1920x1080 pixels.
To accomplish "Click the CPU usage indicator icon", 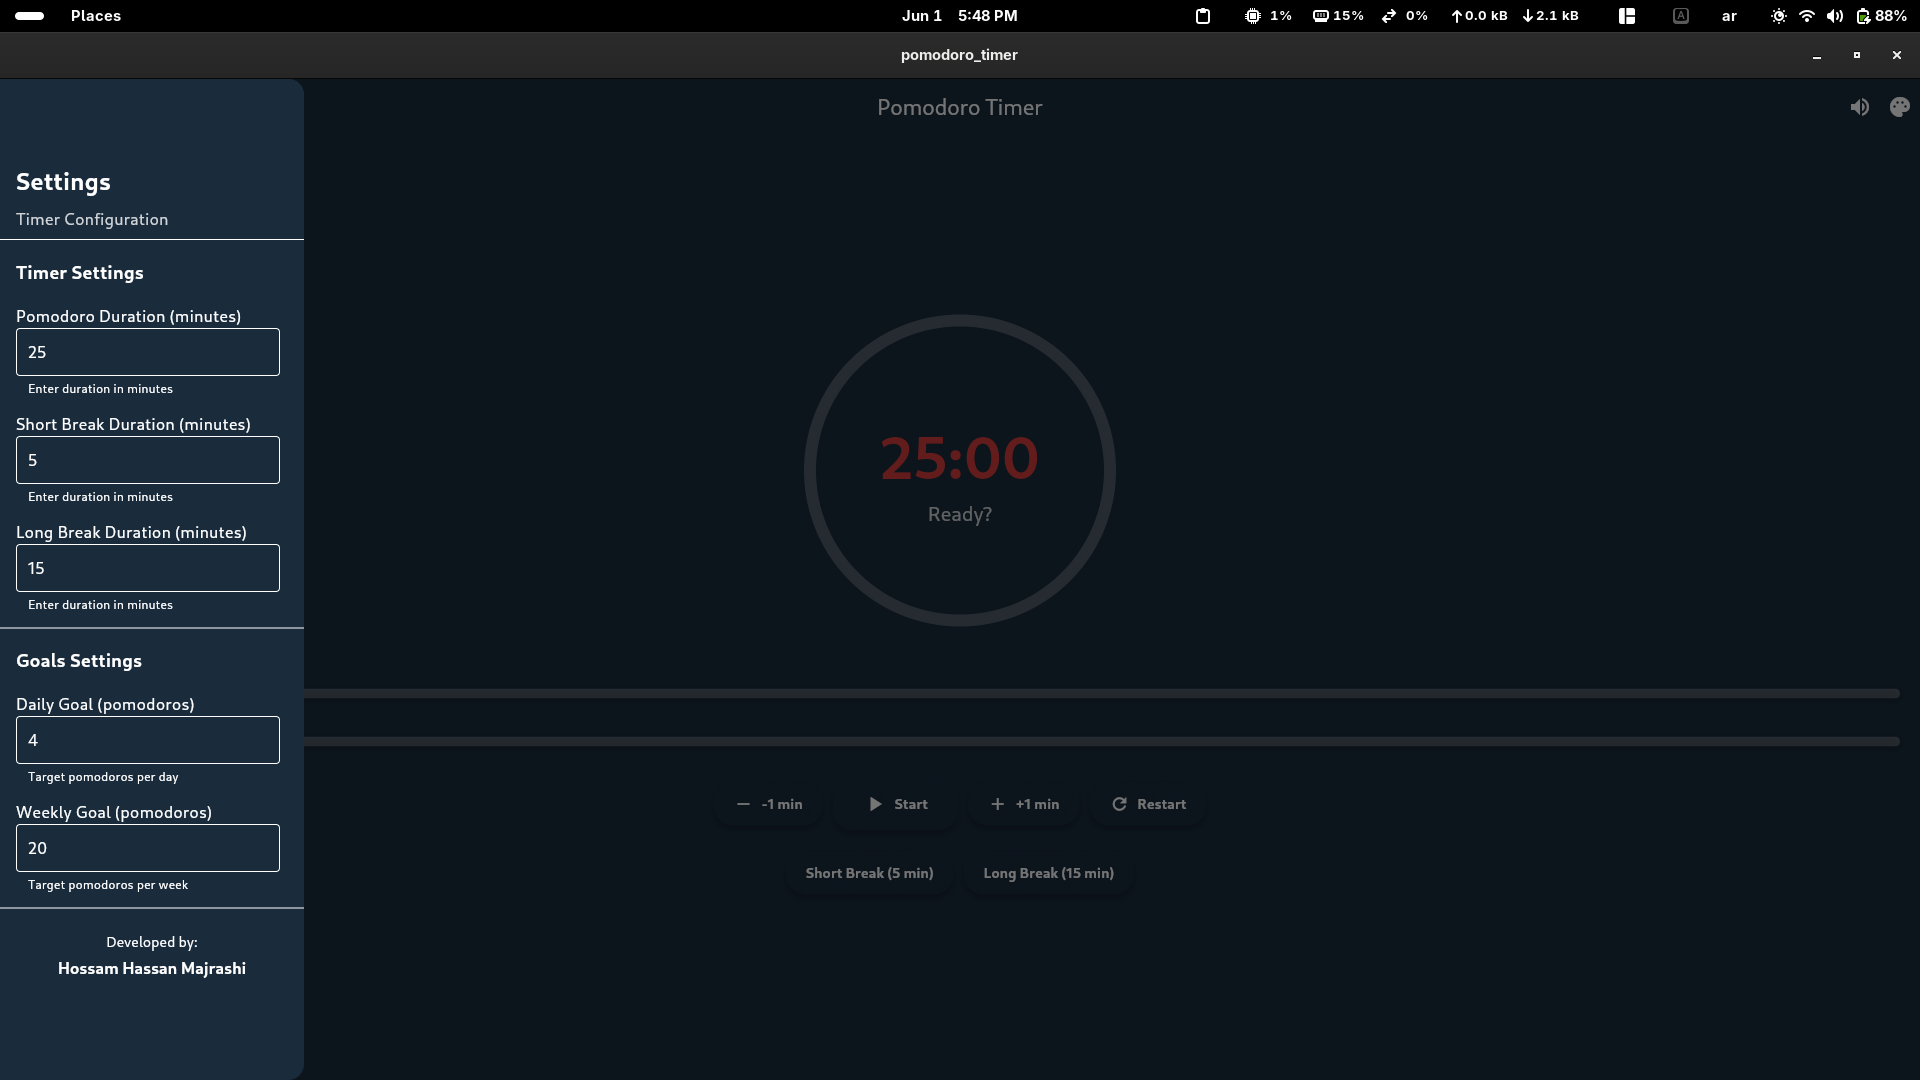I will coord(1253,16).
